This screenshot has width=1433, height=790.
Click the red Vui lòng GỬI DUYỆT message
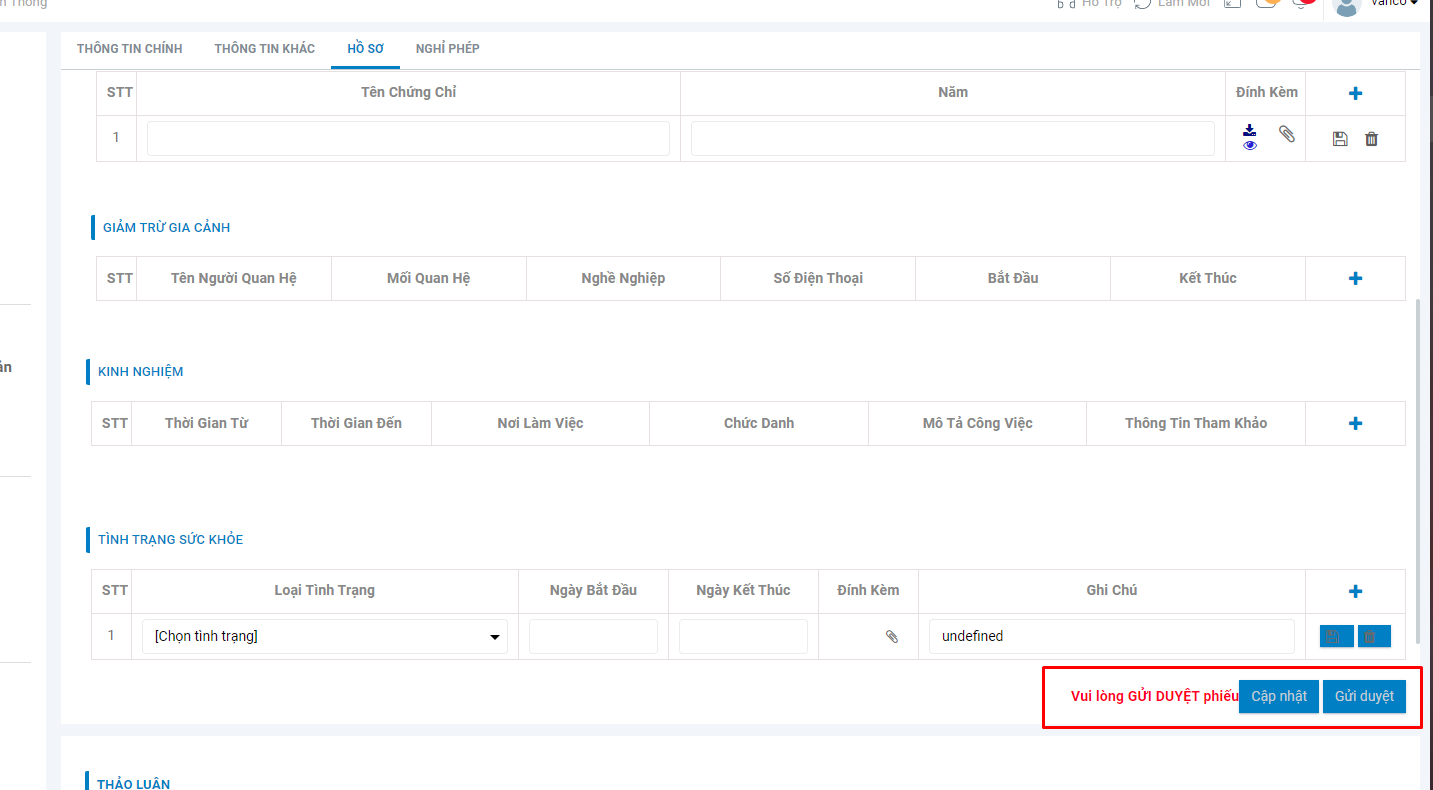[x=1154, y=696]
